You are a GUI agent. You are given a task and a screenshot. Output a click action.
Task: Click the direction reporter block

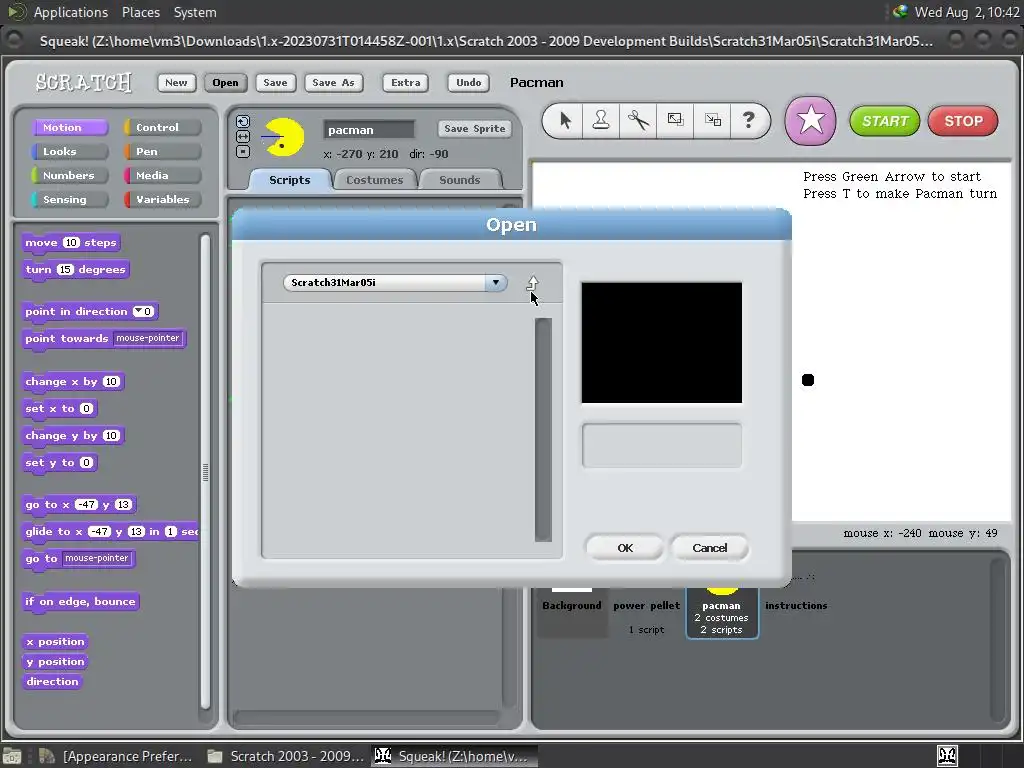tap(52, 681)
